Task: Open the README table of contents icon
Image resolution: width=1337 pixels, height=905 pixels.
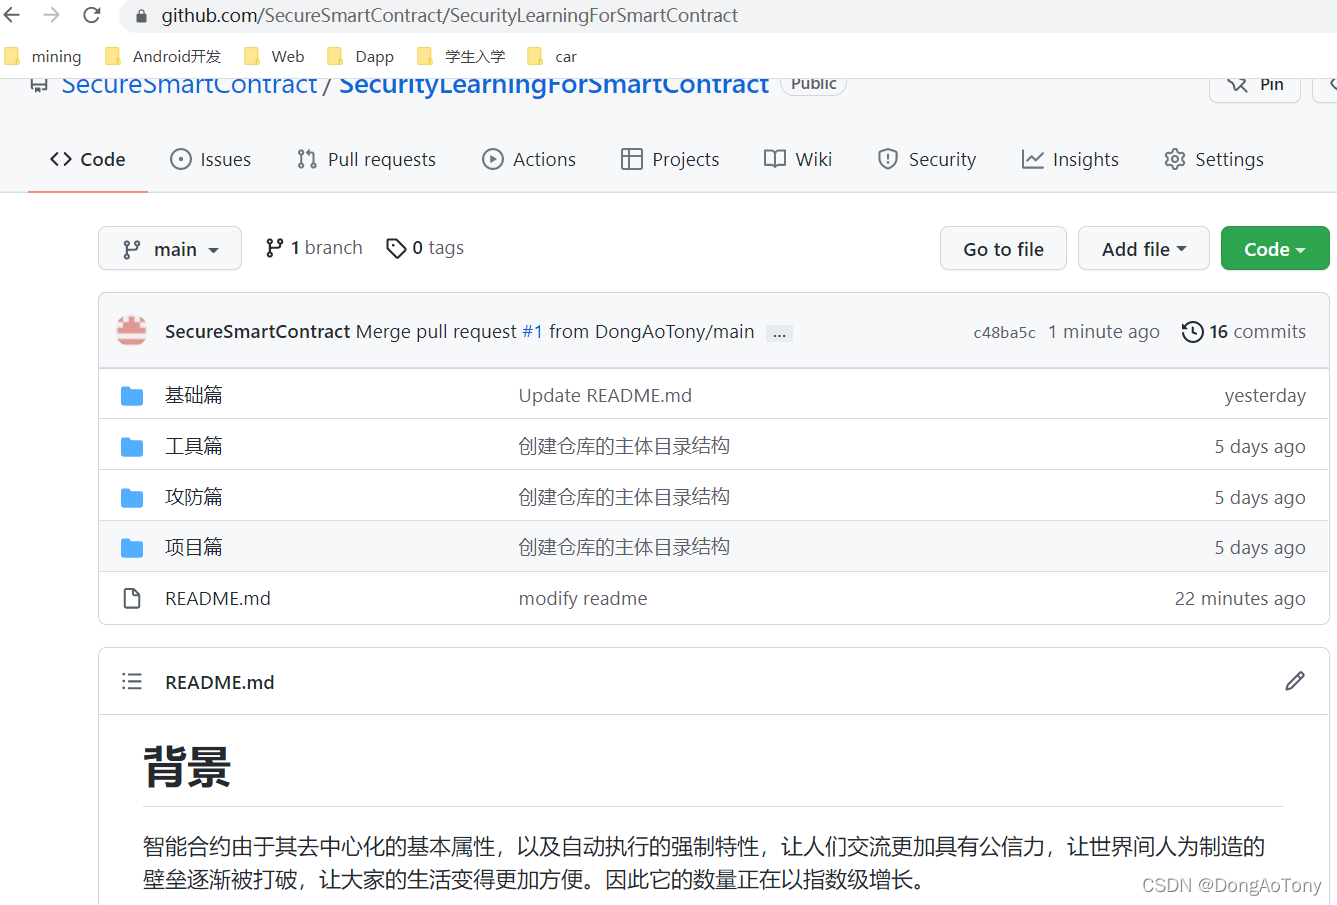Action: (x=132, y=681)
